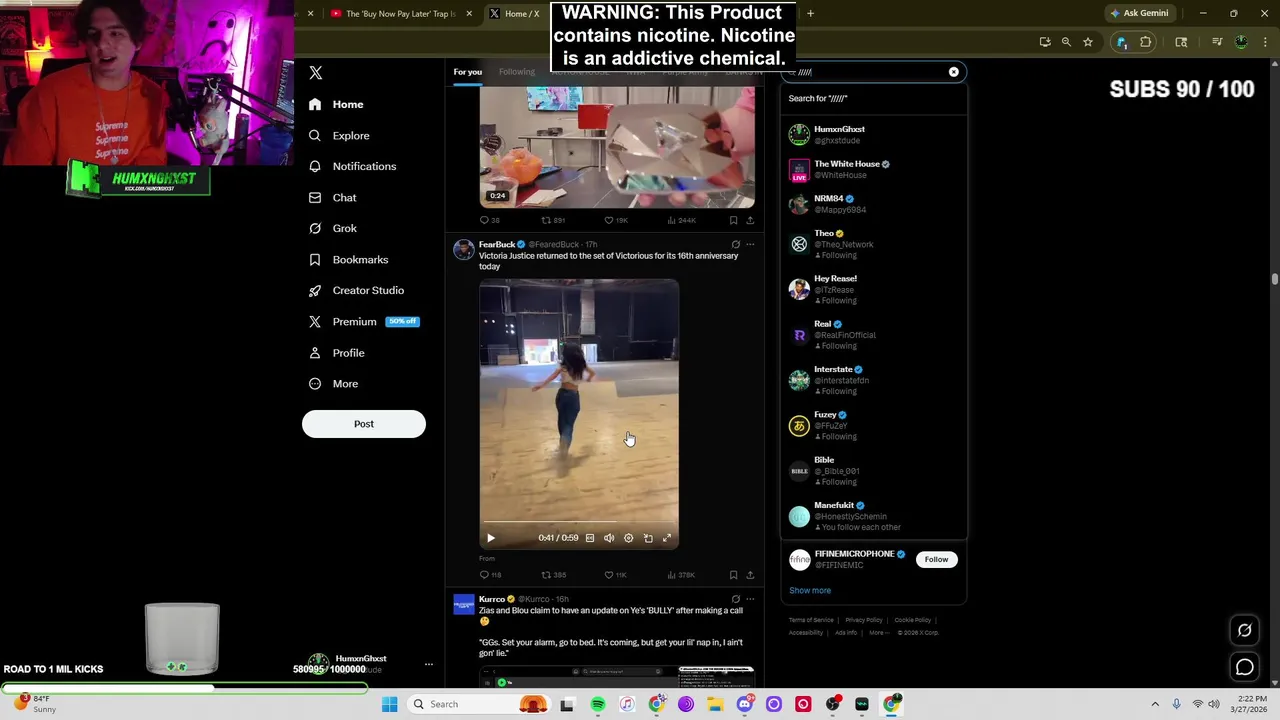Open Manefukit search suggestion
The height and width of the screenshot is (720, 1280).
[x=873, y=516]
